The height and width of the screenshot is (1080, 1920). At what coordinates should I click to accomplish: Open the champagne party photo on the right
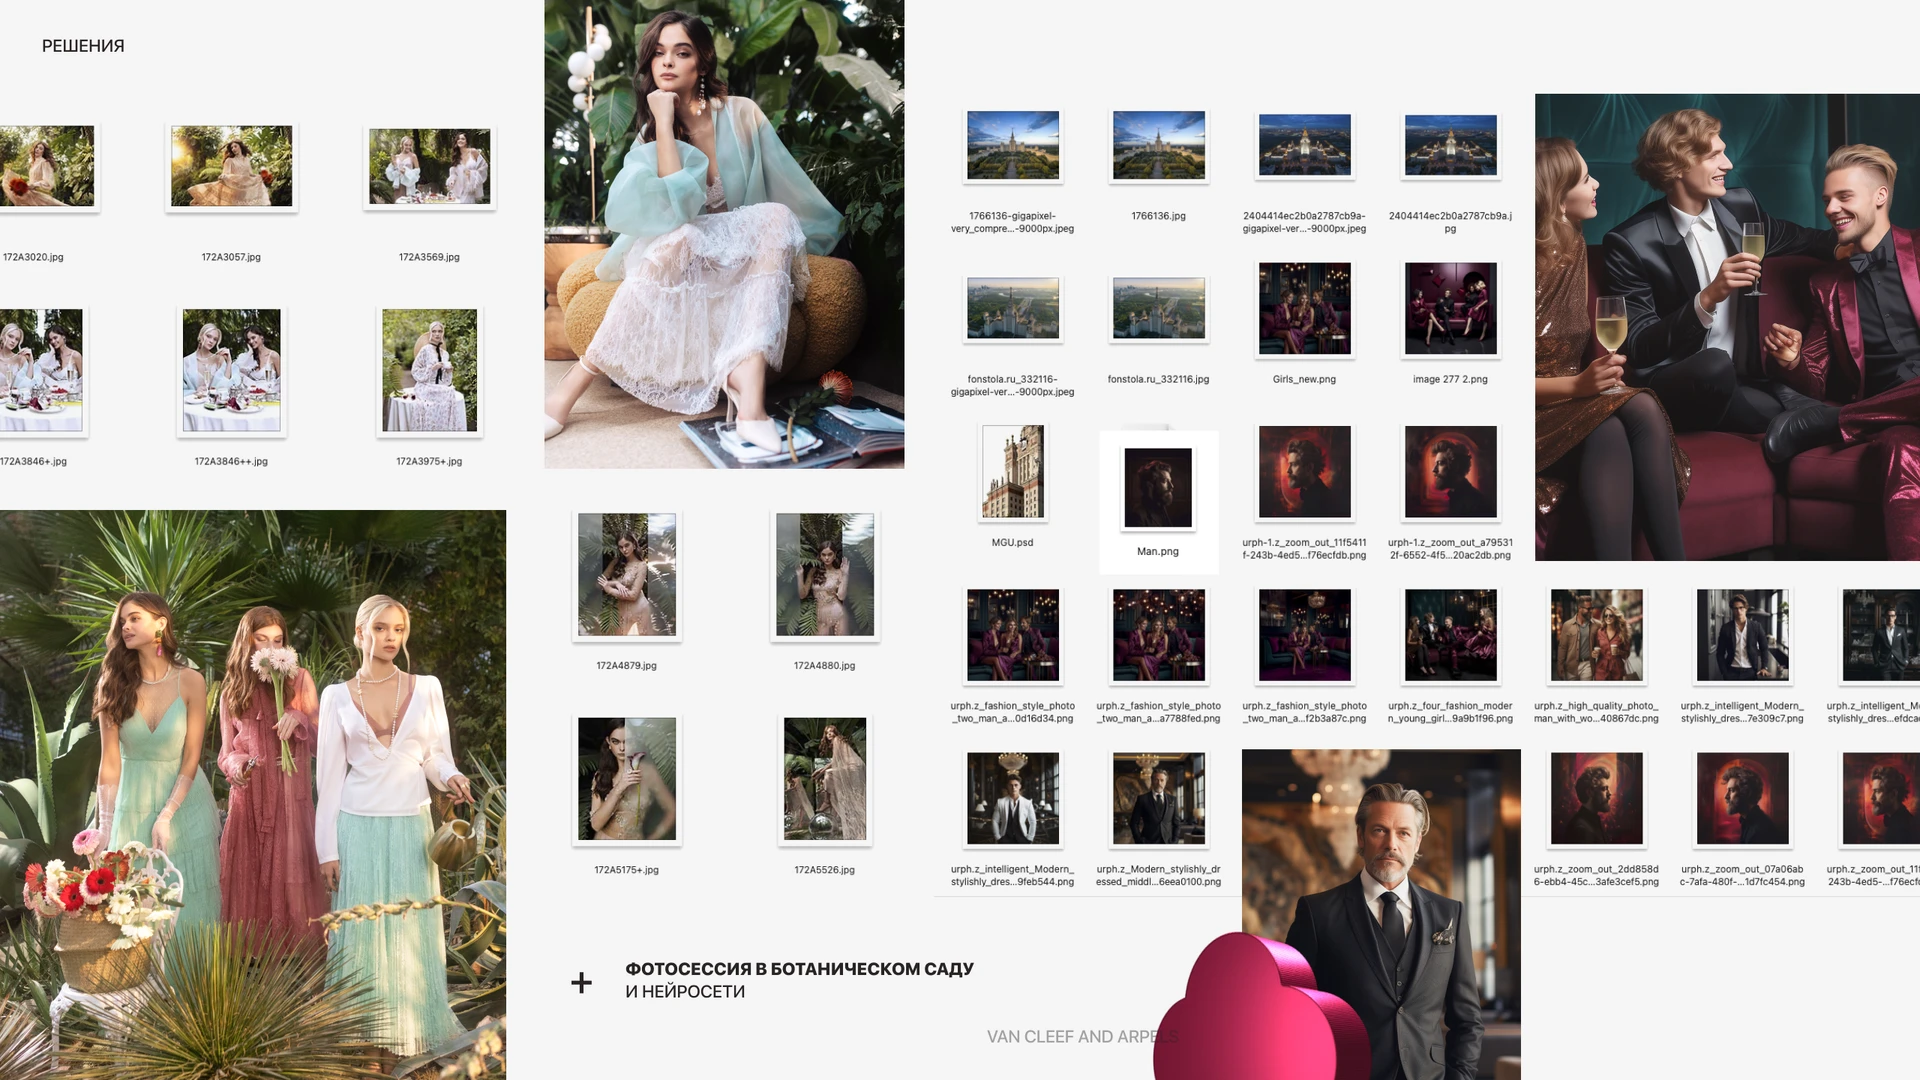point(1727,327)
